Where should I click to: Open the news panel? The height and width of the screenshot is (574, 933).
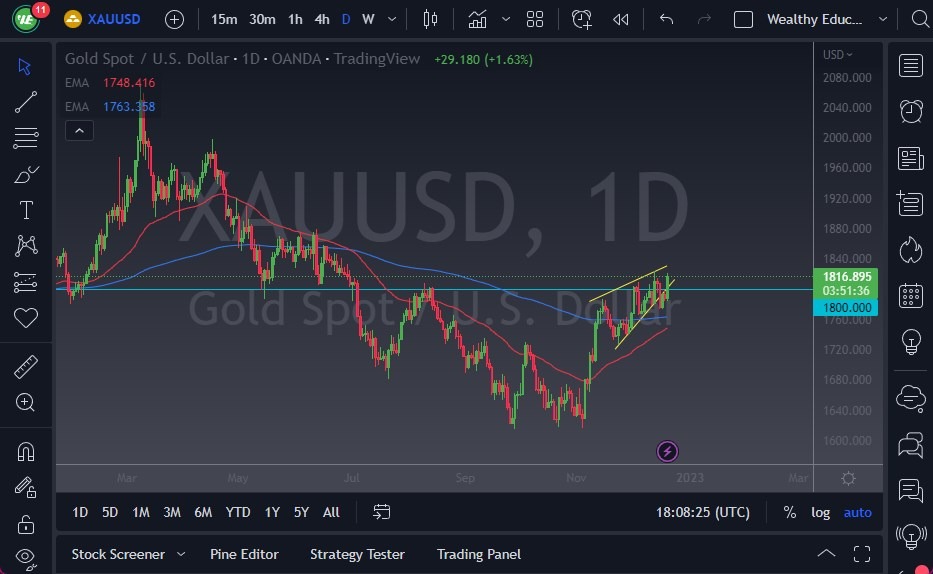pos(910,158)
